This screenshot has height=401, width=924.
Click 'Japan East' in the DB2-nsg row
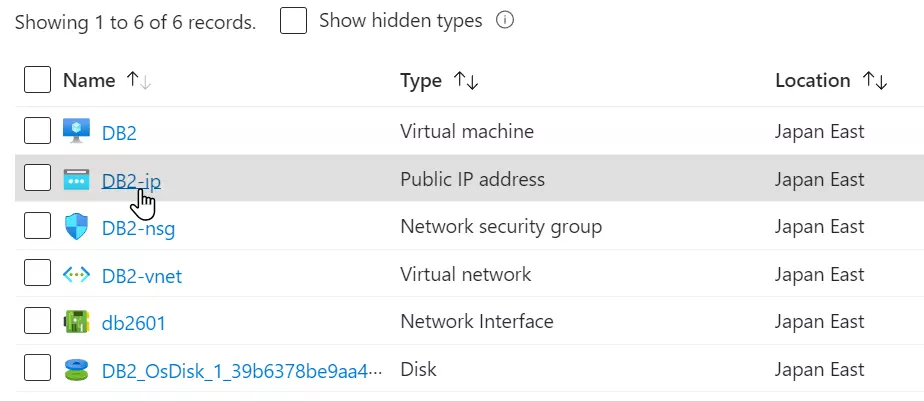click(820, 227)
